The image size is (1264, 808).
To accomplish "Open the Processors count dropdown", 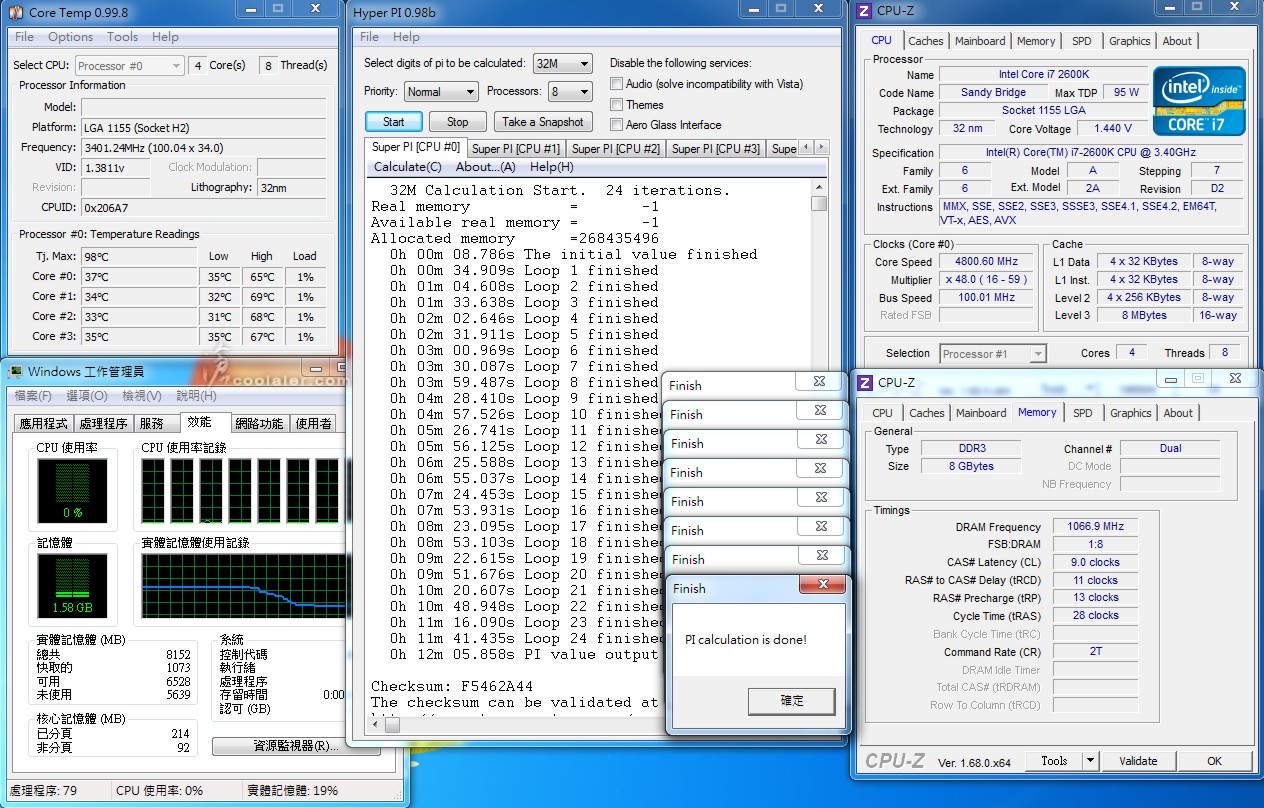I will coord(570,91).
